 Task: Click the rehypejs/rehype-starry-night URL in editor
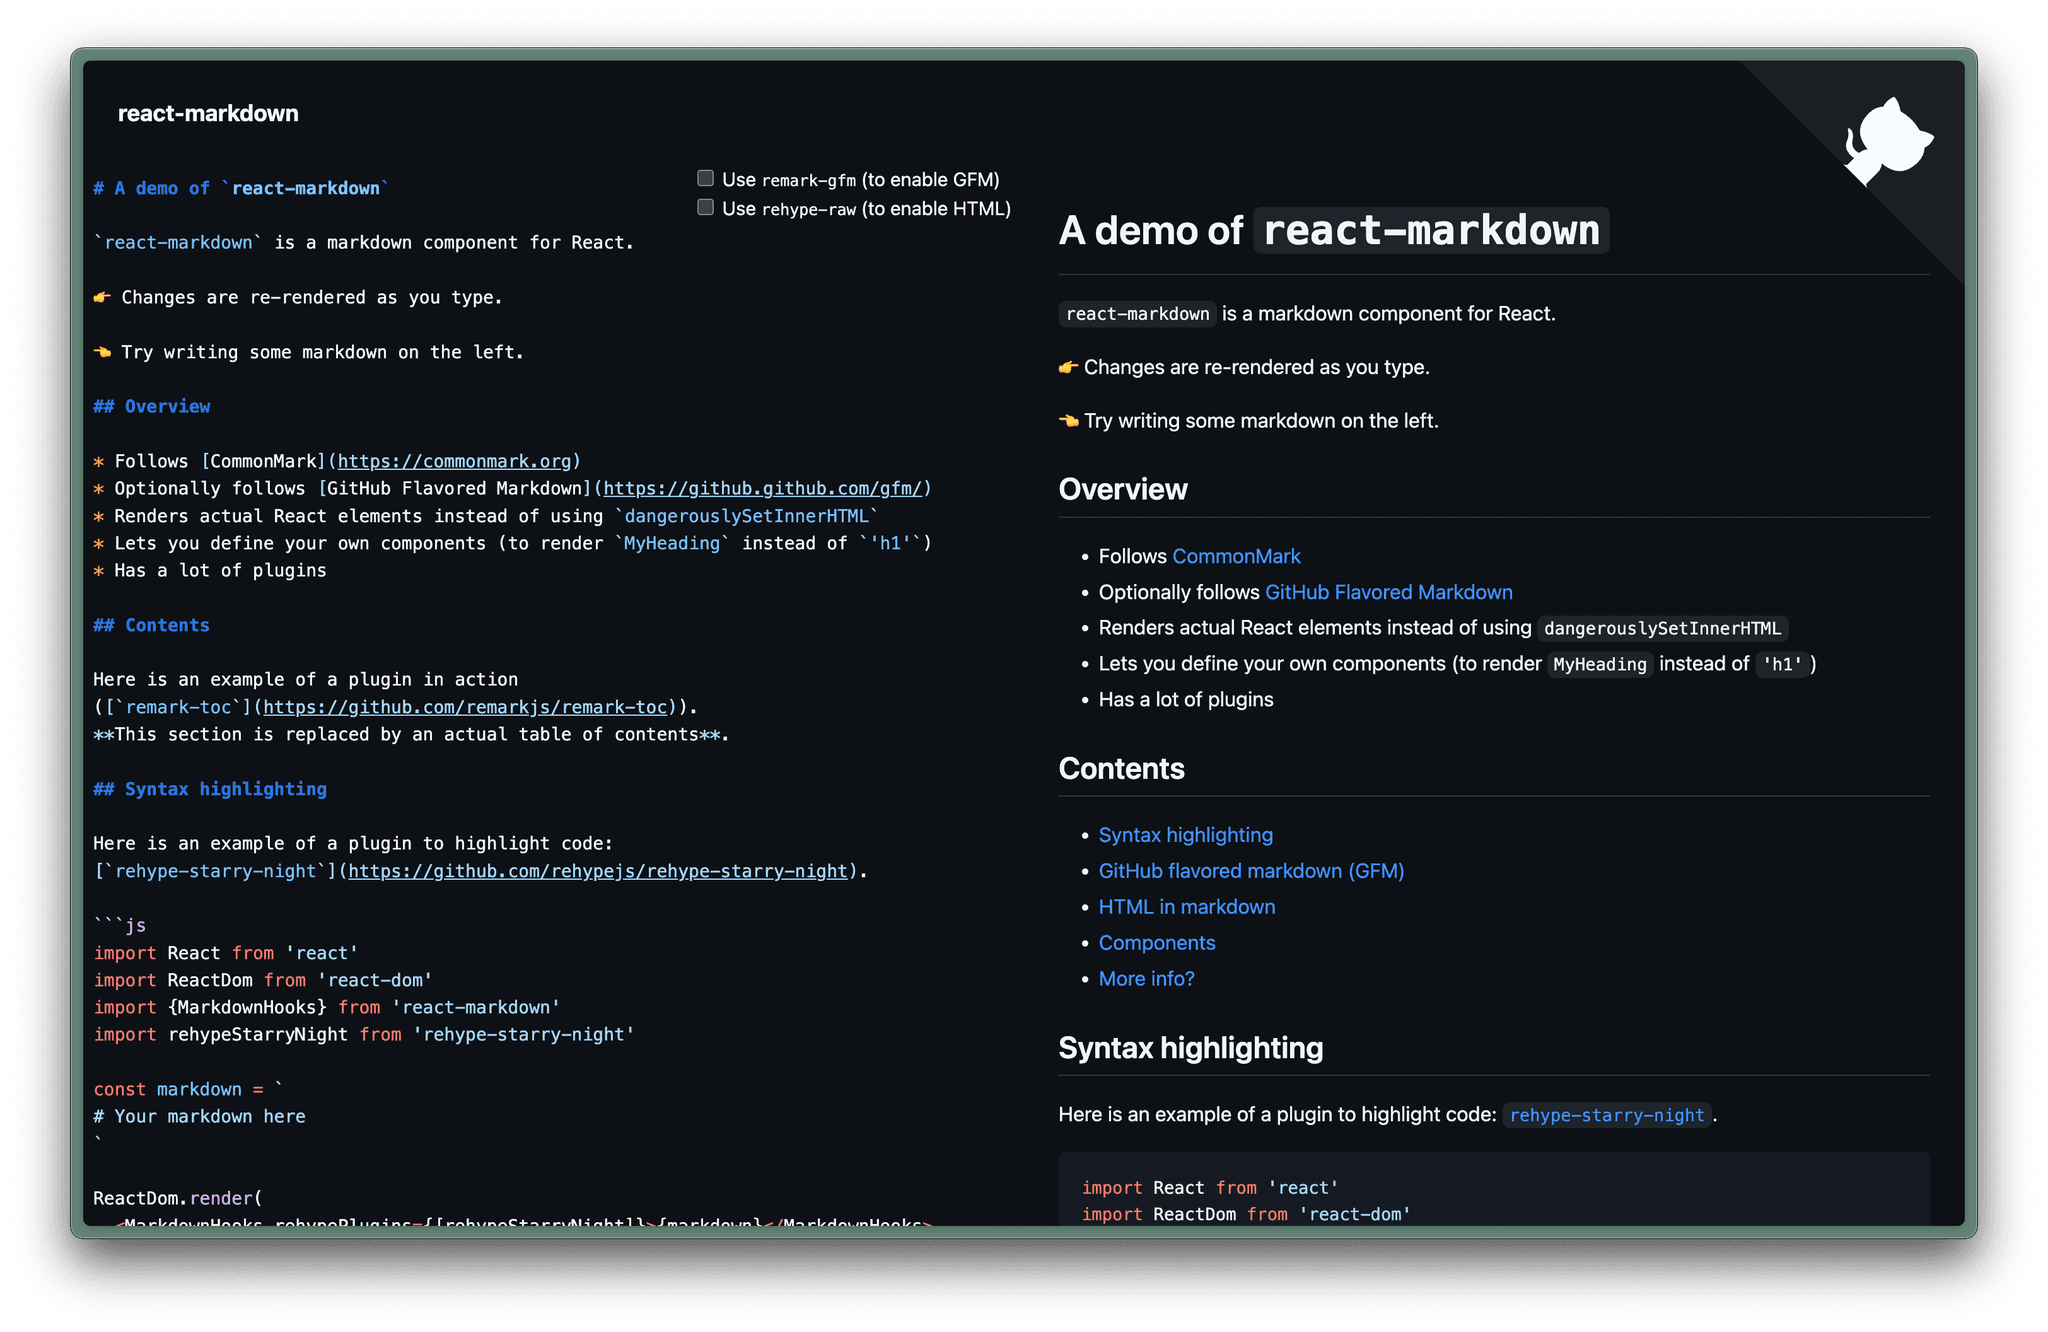pyautogui.click(x=598, y=871)
